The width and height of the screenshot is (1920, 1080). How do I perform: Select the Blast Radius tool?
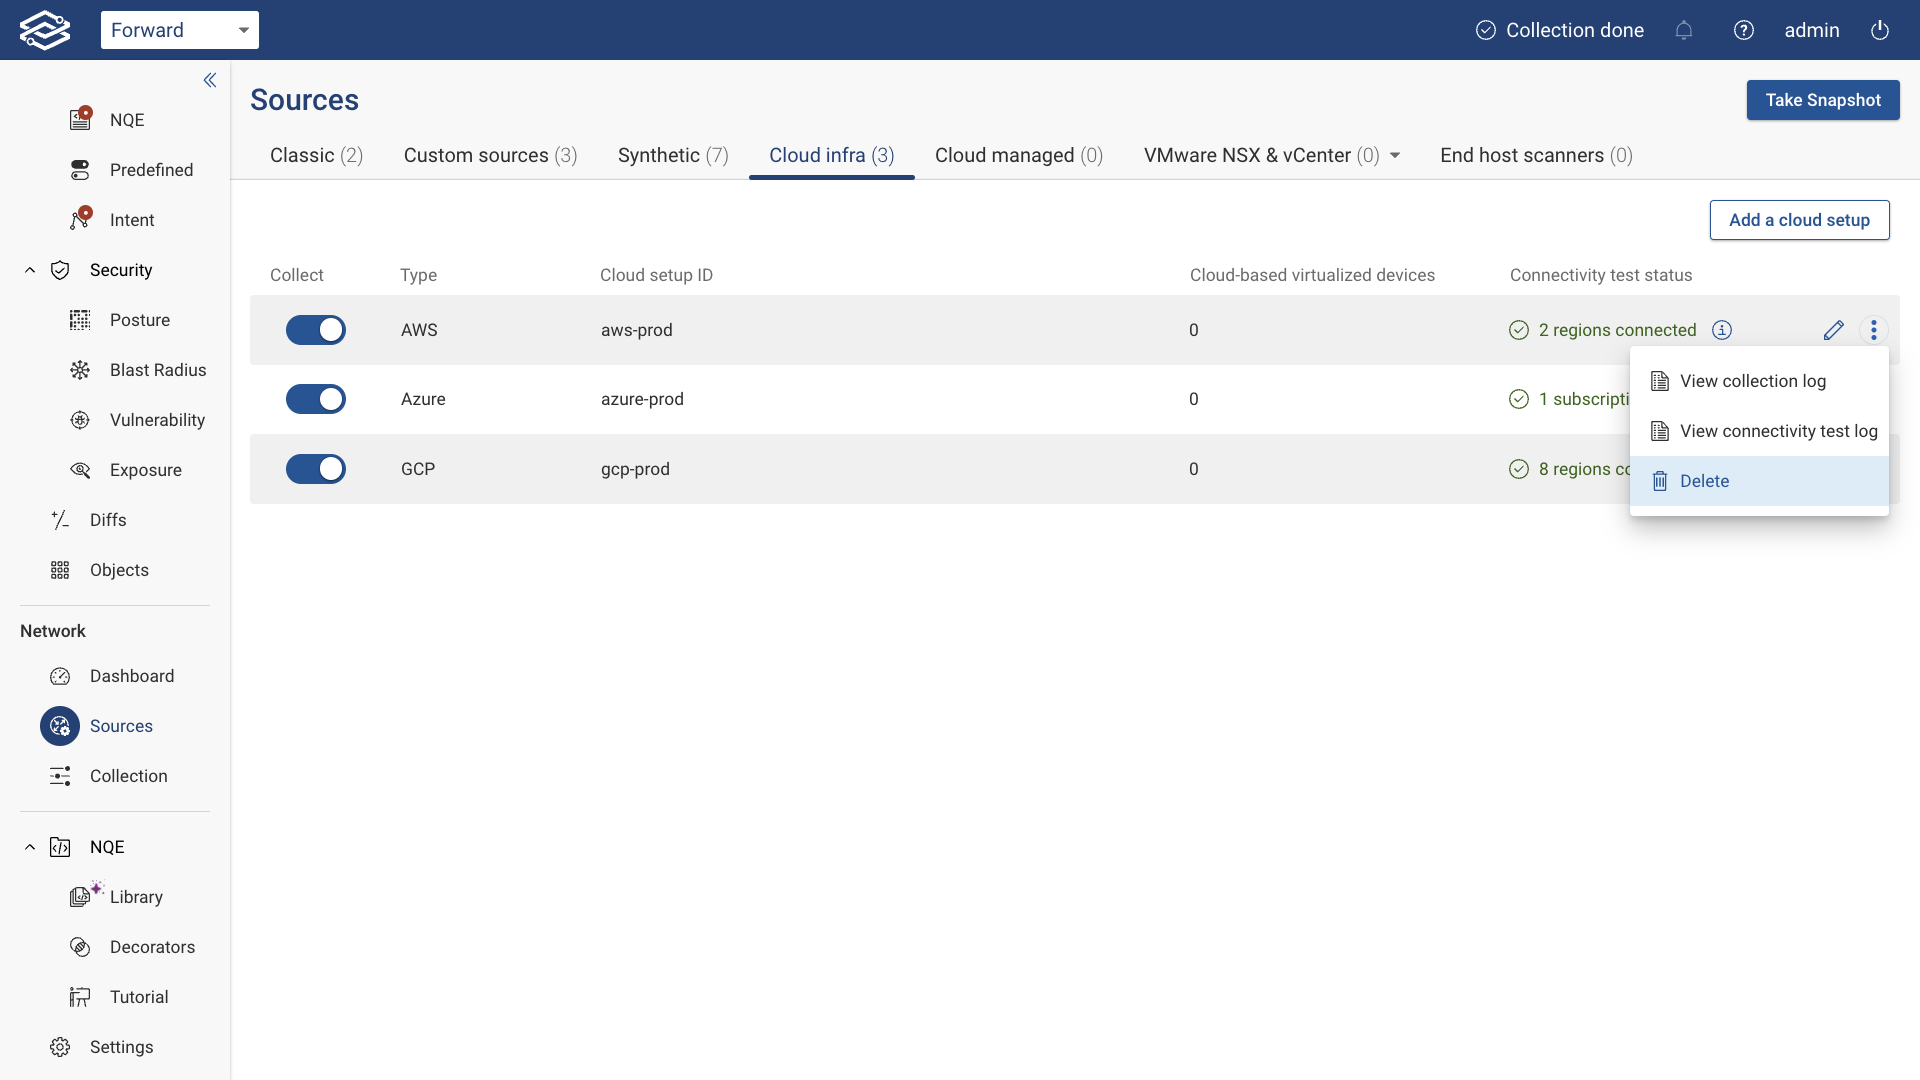click(x=80, y=370)
